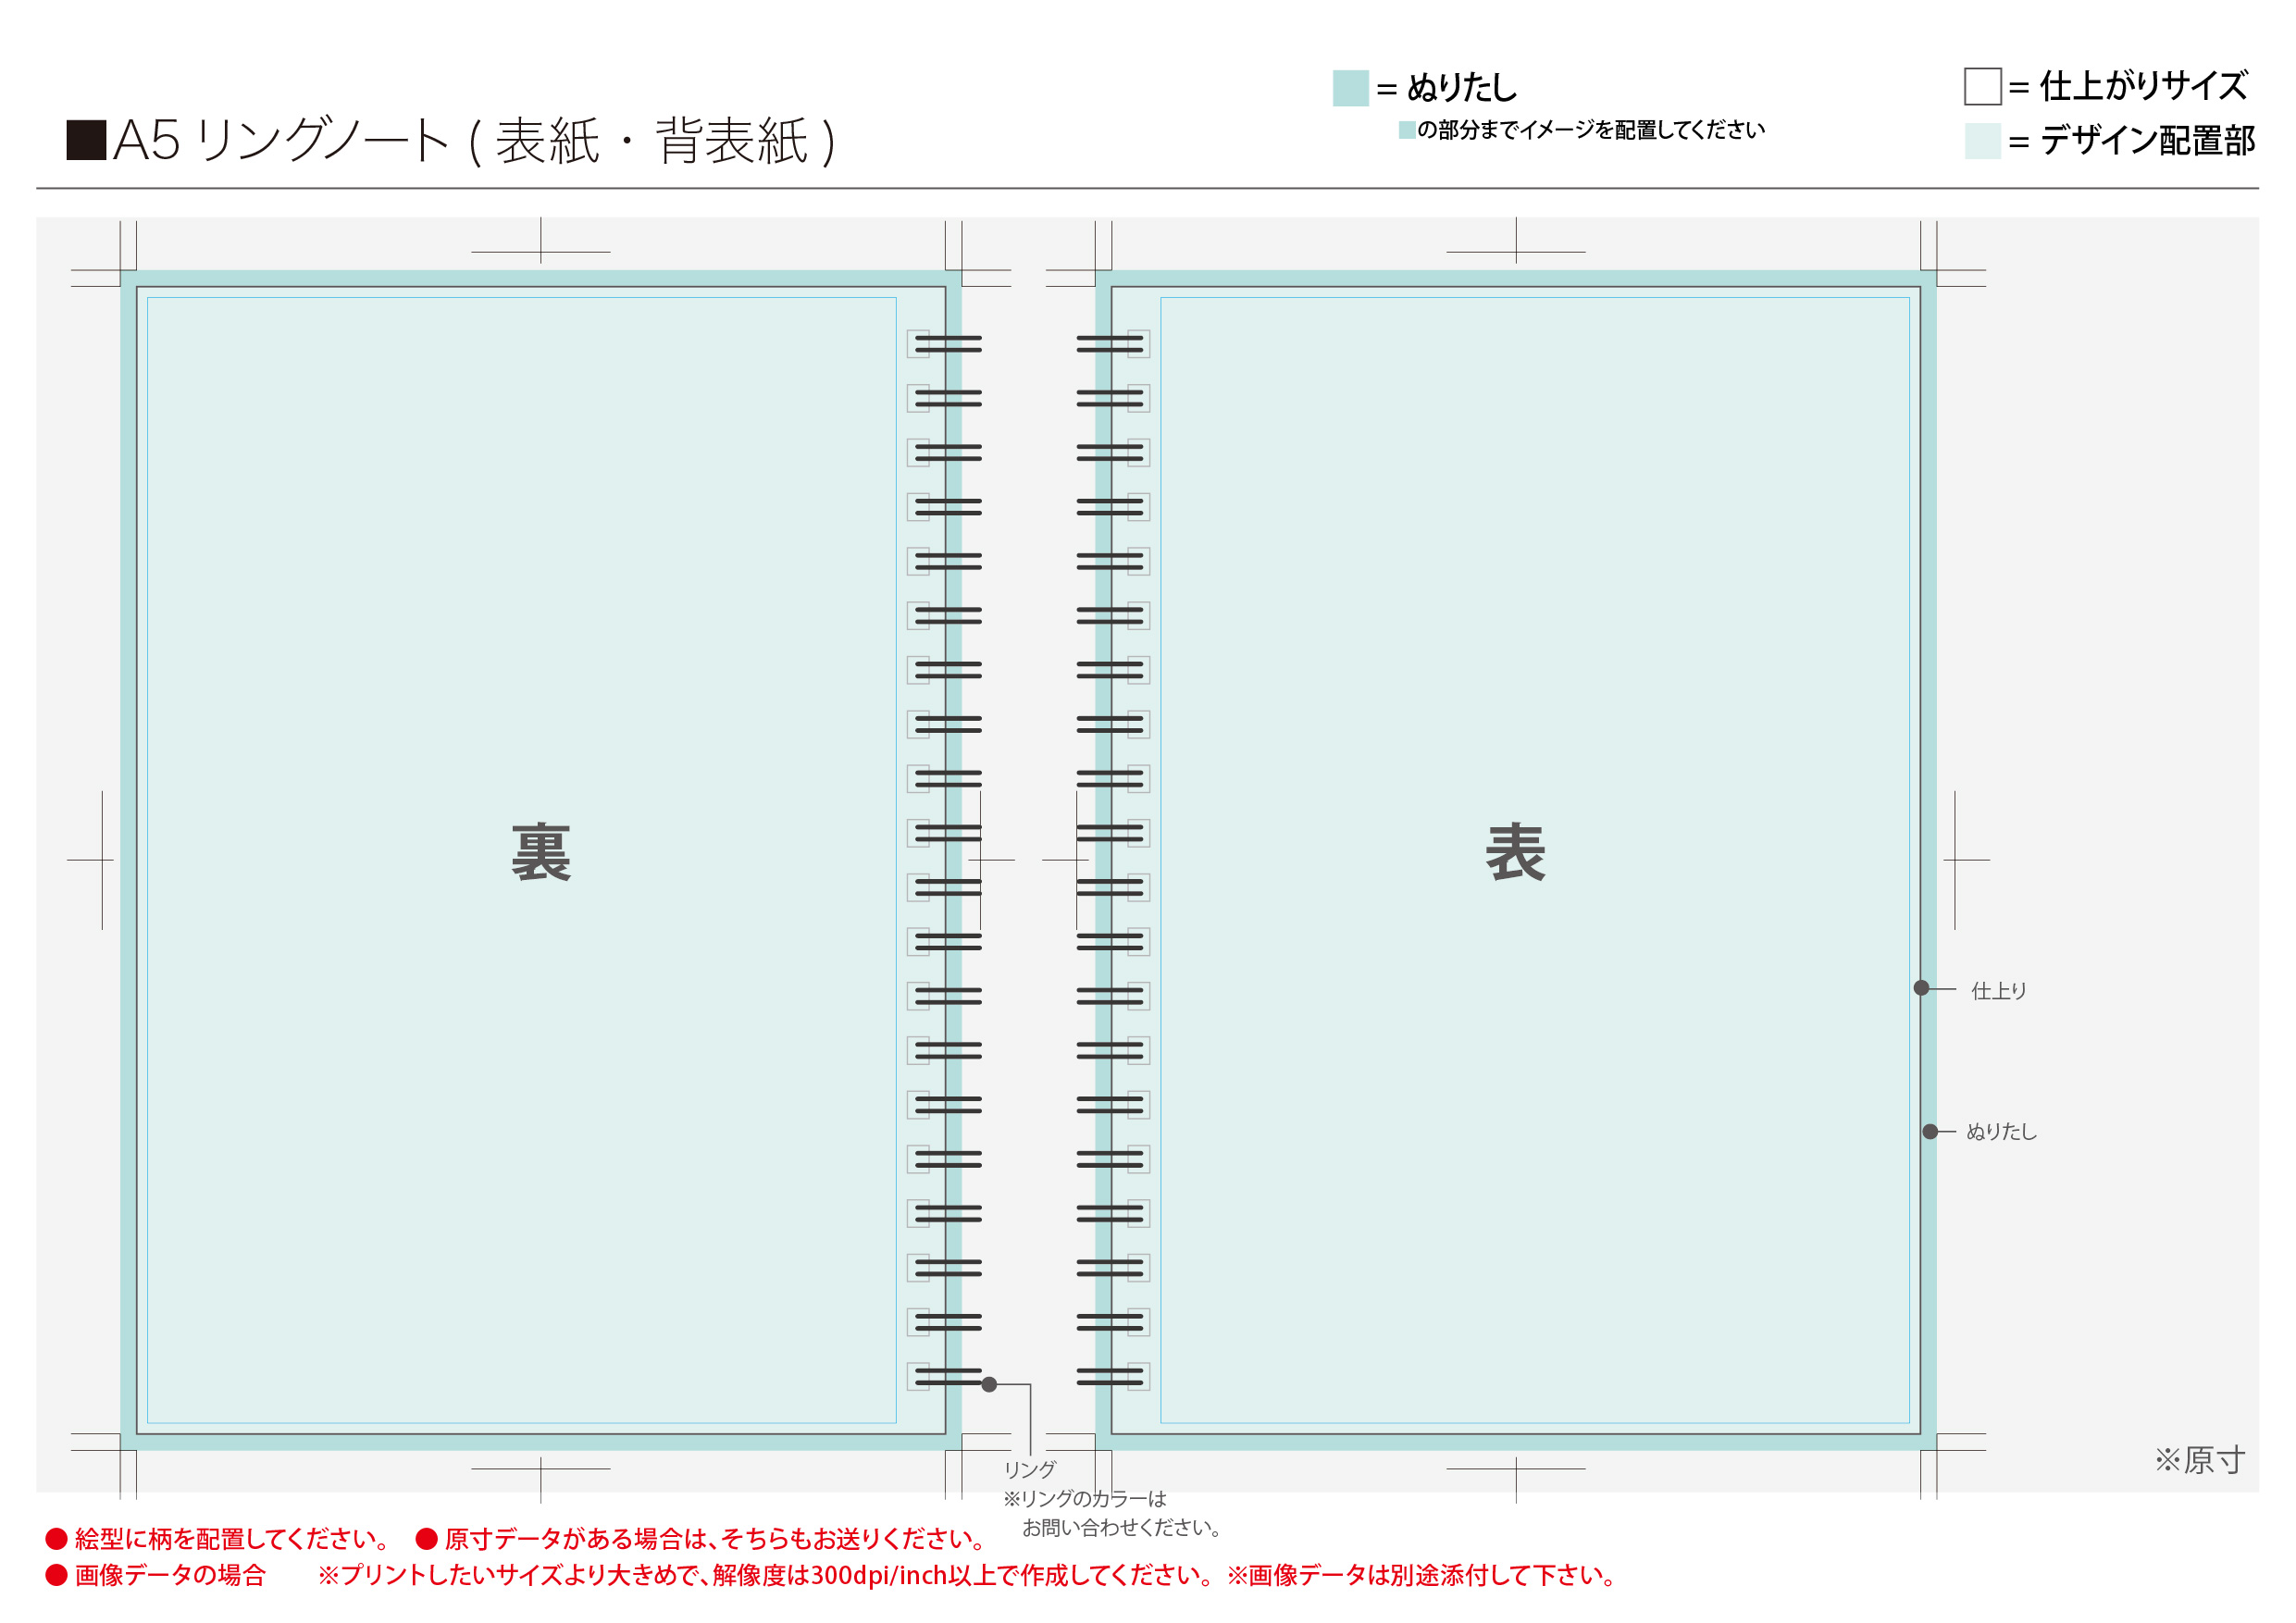The height and width of the screenshot is (1623, 2296).
Task: Click the bottom ring of the front cover
Action: [1109, 1377]
